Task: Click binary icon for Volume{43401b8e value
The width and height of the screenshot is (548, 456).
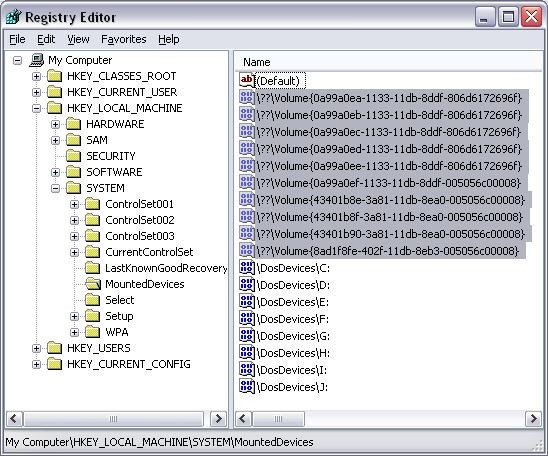Action: (247, 200)
